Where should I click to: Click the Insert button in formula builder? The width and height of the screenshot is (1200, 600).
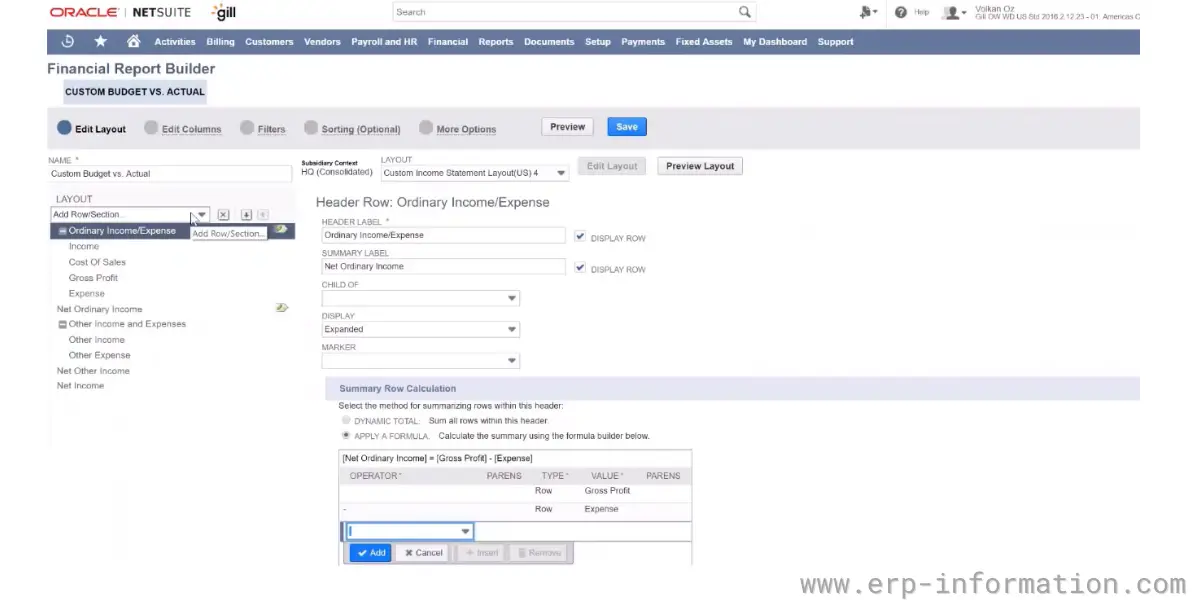[481, 553]
